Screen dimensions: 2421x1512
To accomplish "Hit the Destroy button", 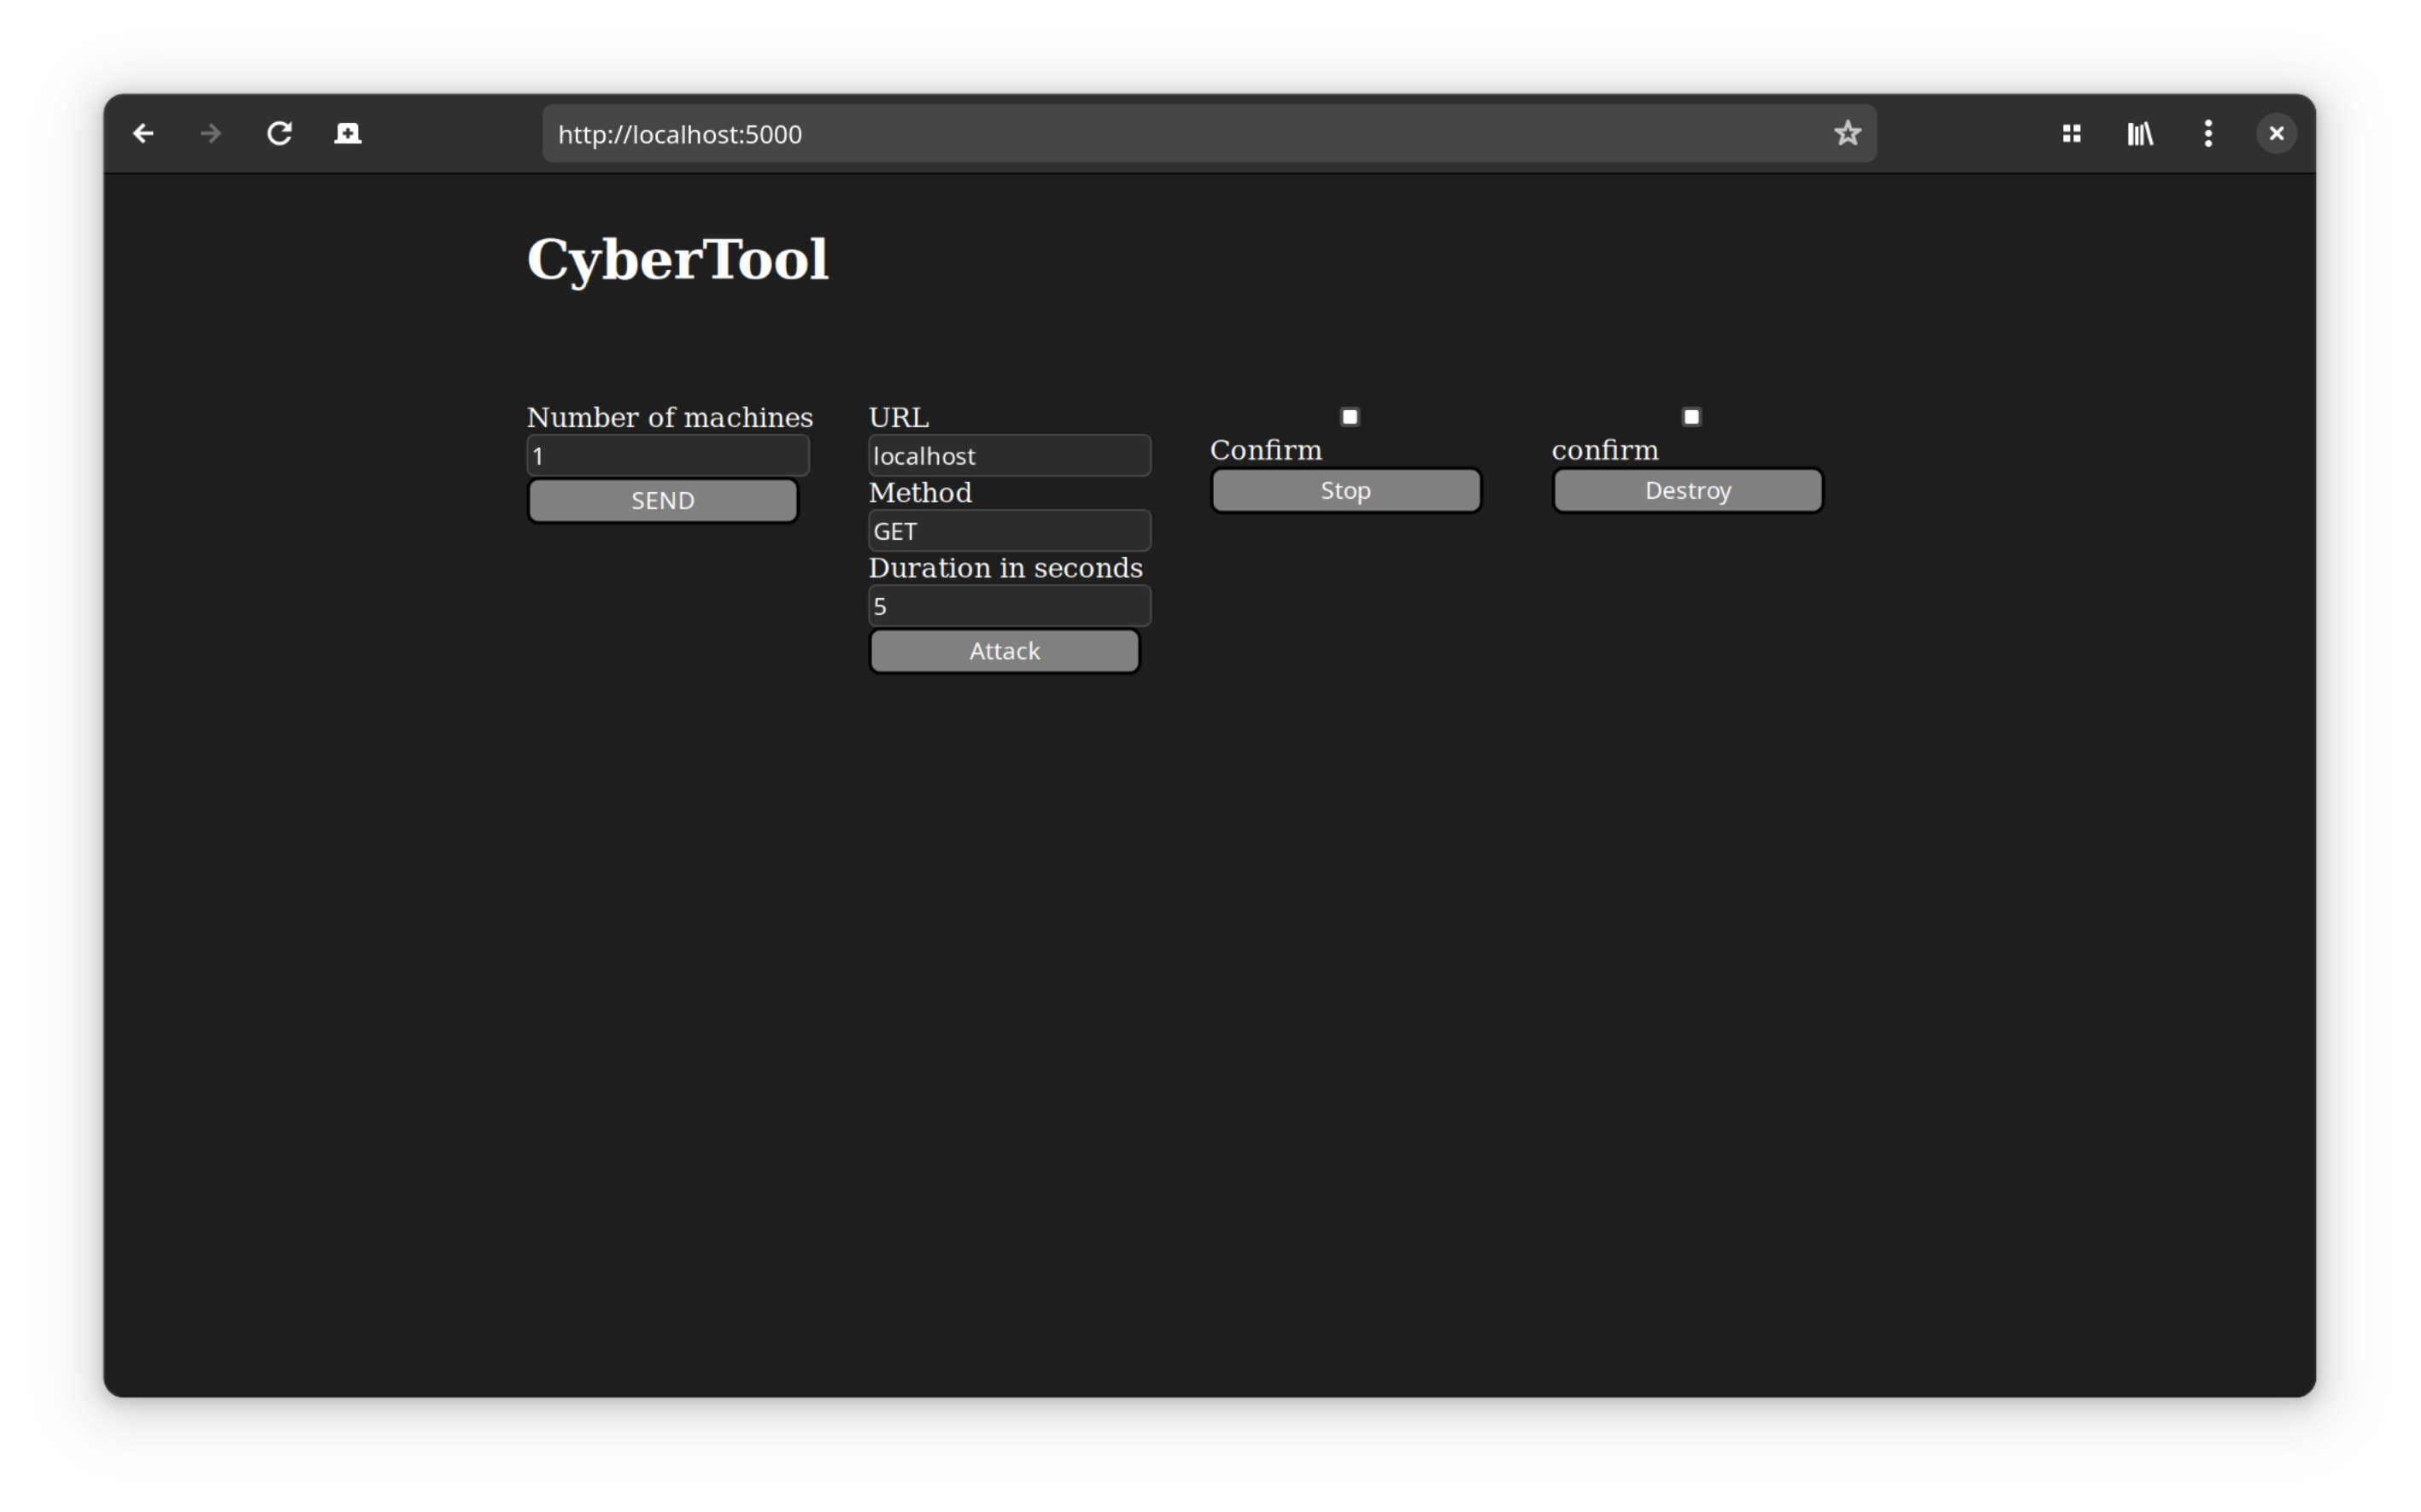I will coord(1687,491).
